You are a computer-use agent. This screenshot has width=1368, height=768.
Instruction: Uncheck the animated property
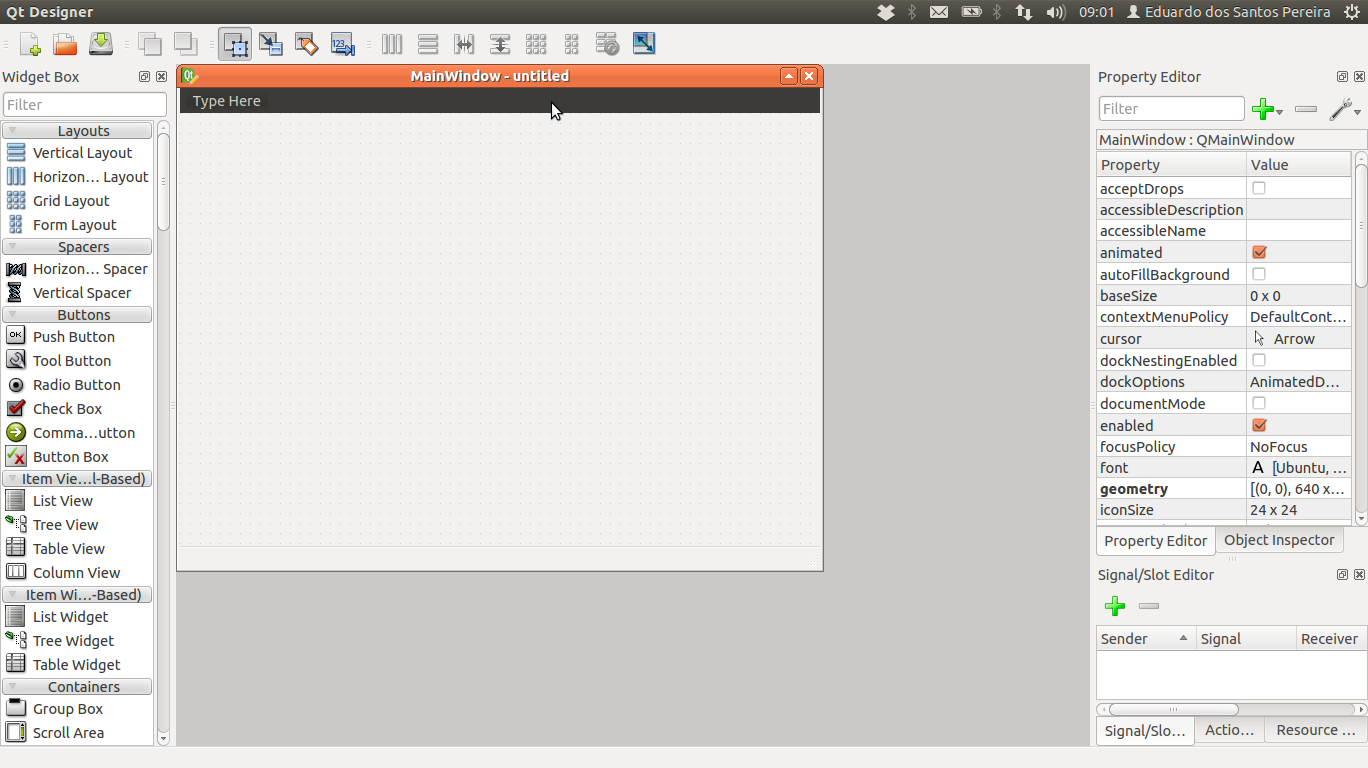(1259, 252)
